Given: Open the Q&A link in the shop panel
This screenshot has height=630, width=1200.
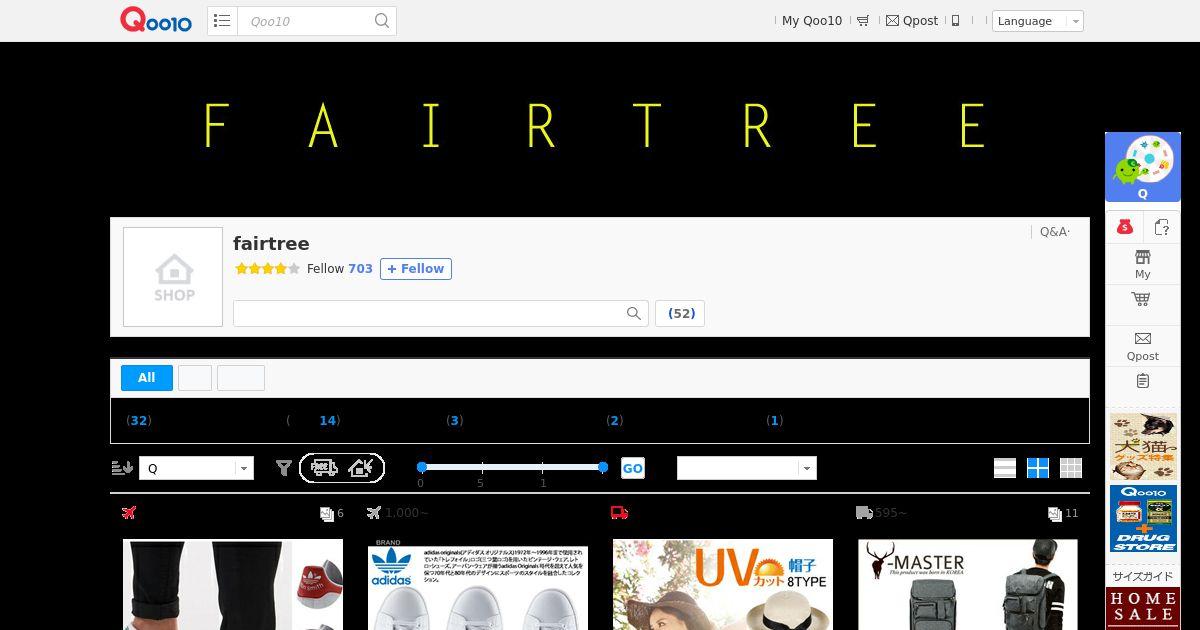Looking at the screenshot, I should point(1055,232).
